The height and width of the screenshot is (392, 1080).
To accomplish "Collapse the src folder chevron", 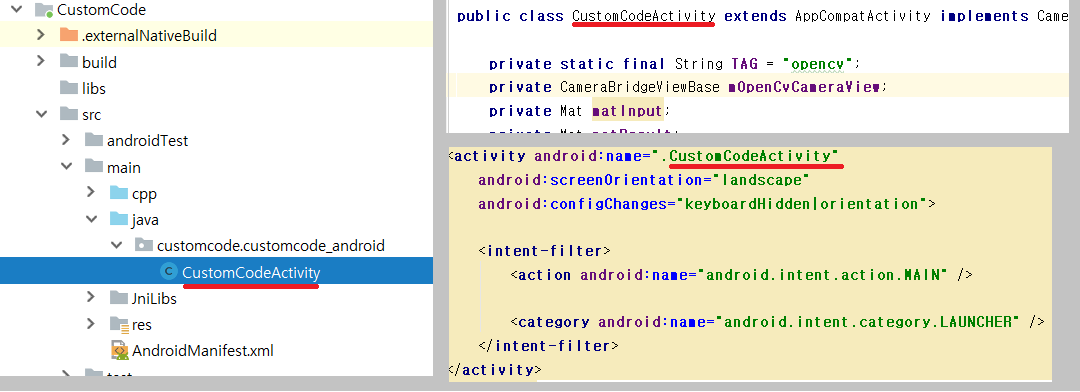I will [42, 114].
